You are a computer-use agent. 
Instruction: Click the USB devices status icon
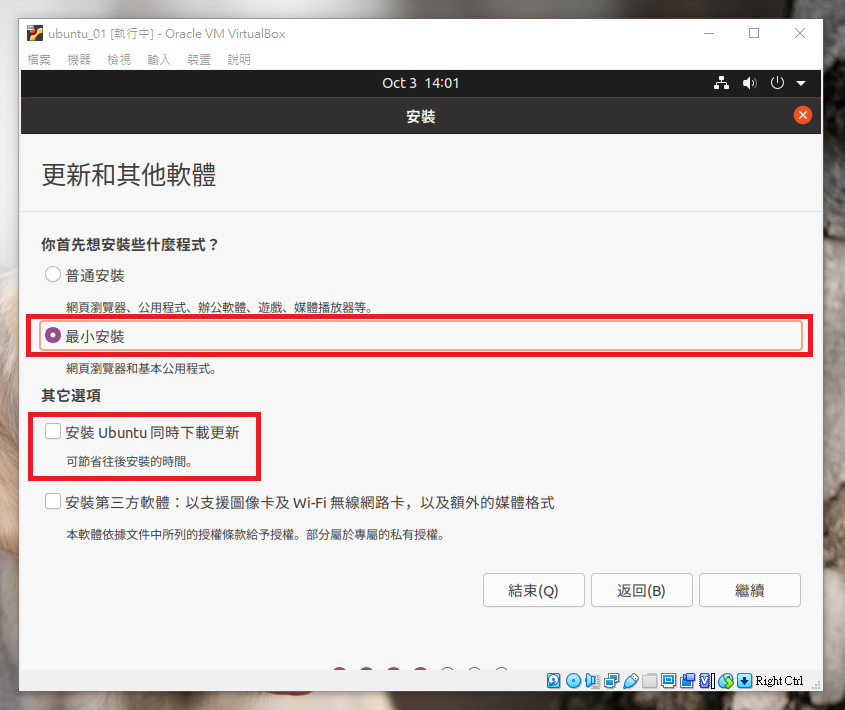(x=631, y=681)
